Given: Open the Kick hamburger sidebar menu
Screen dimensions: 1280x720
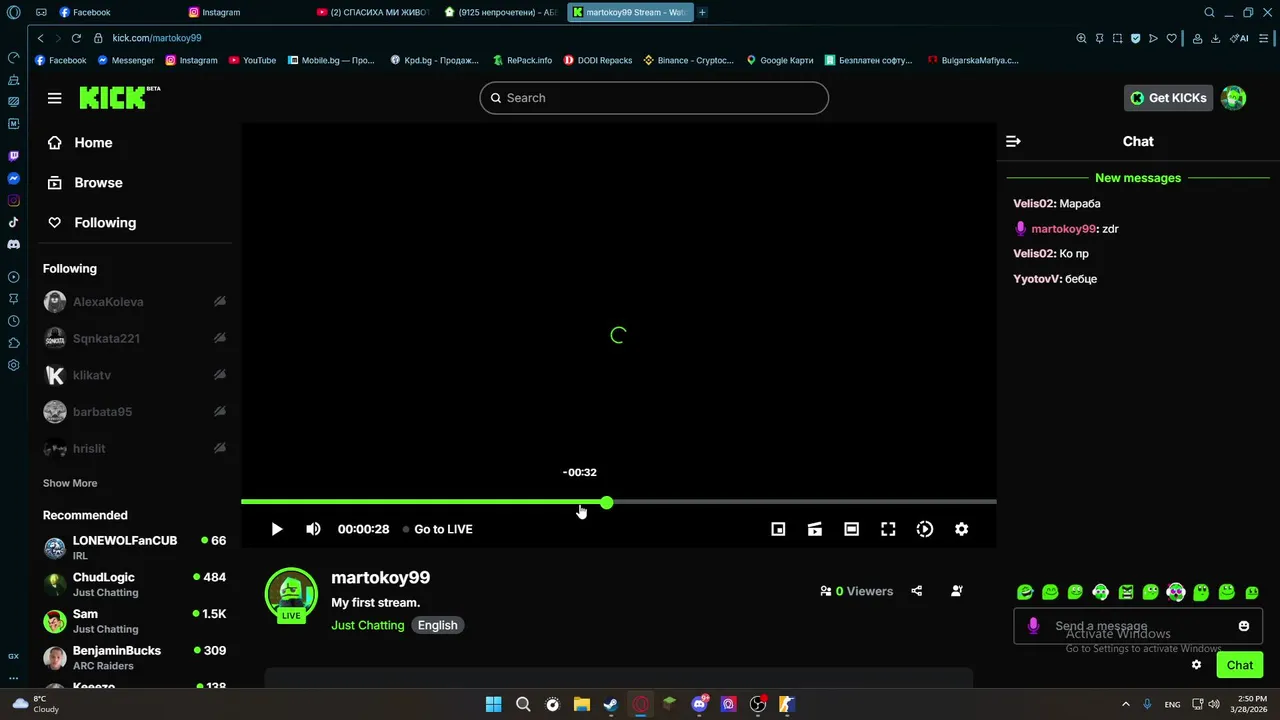Looking at the screenshot, I should click(x=55, y=98).
